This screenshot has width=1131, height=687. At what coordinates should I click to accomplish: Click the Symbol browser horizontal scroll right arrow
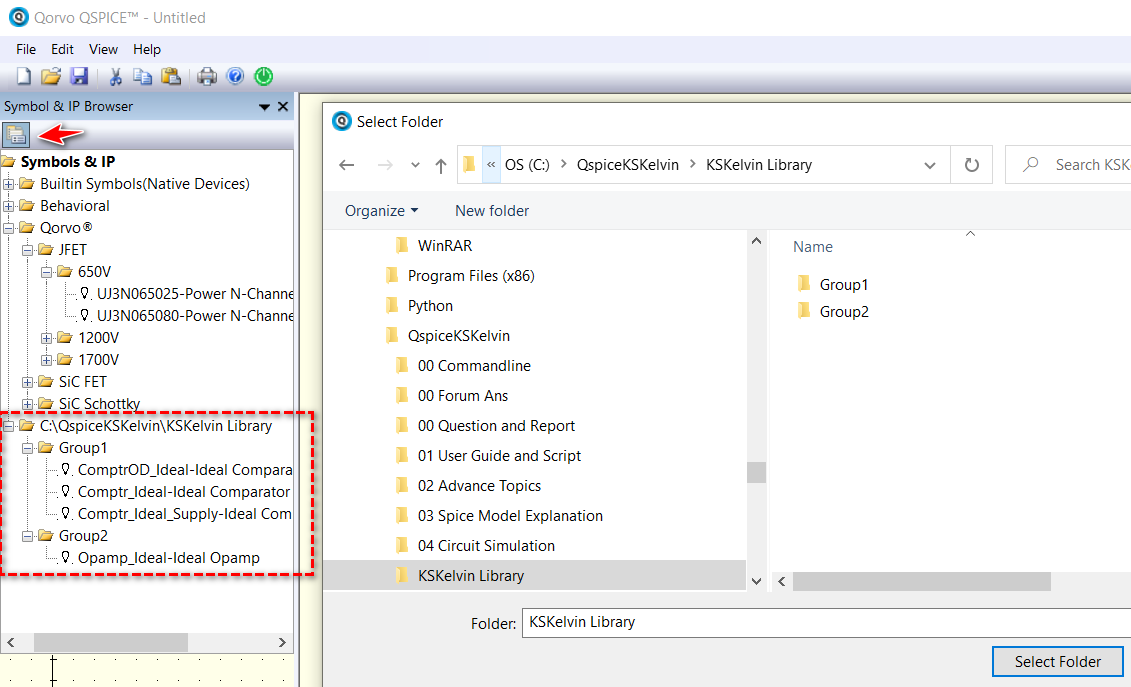point(282,642)
